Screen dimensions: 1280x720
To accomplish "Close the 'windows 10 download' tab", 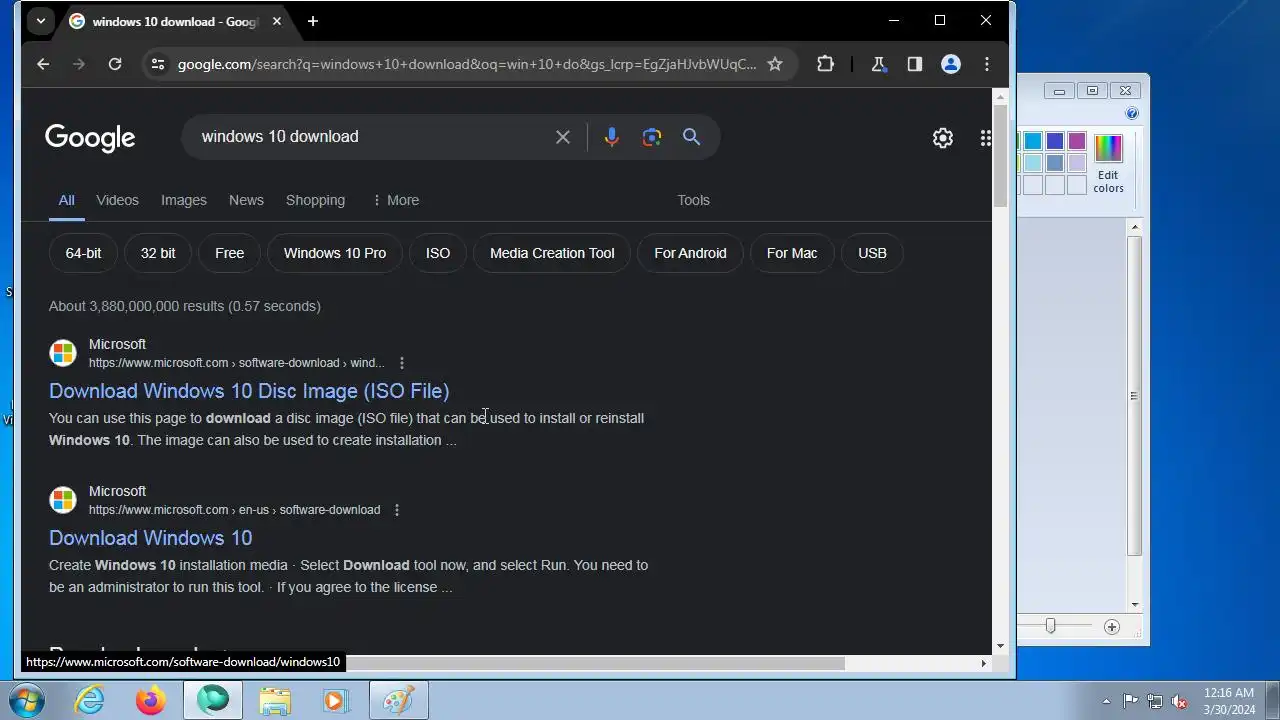I will pos(277,21).
